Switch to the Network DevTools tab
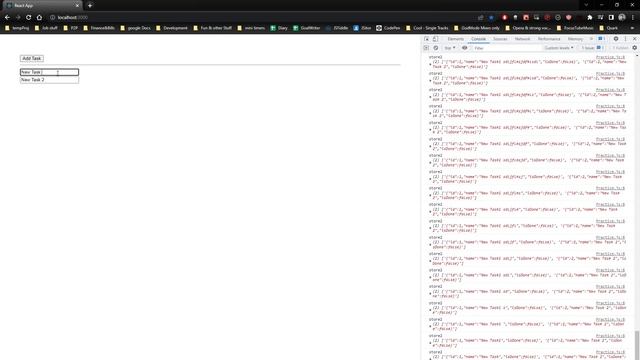This screenshot has width=640, height=360. 522,39
